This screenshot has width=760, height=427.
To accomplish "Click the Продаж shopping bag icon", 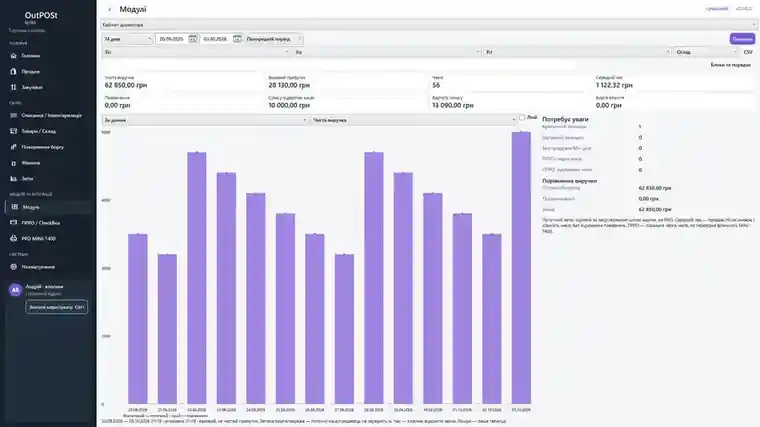I will [x=14, y=71].
